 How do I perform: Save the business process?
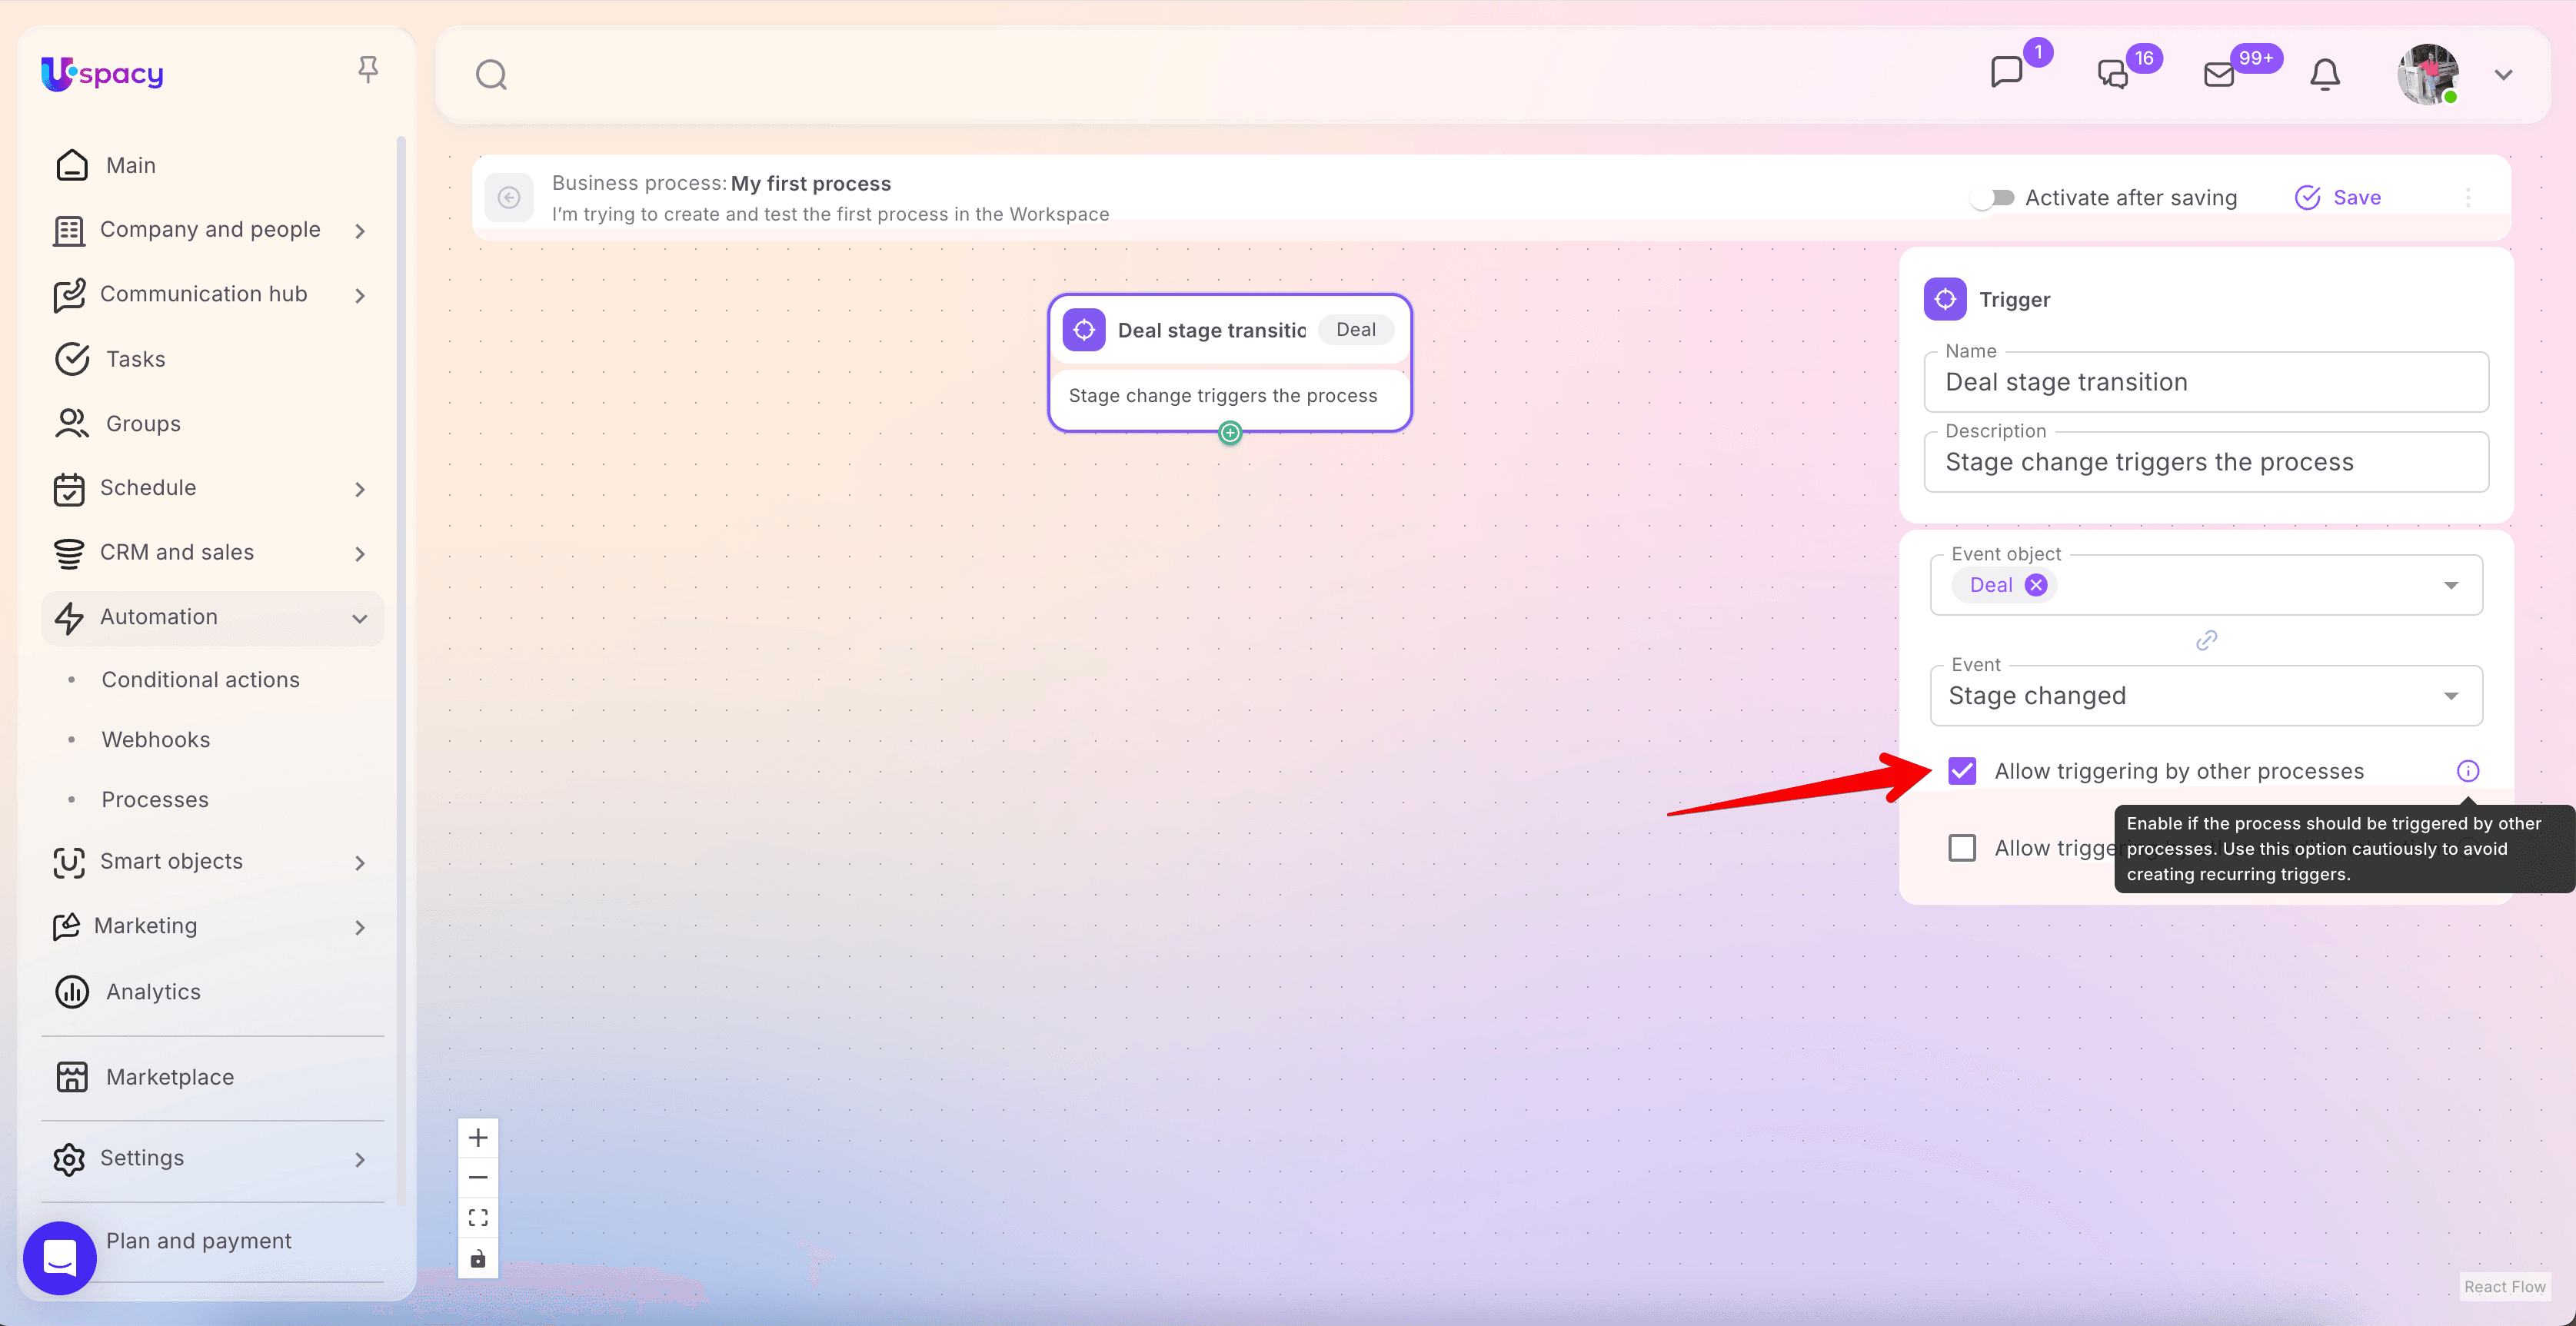2338,198
